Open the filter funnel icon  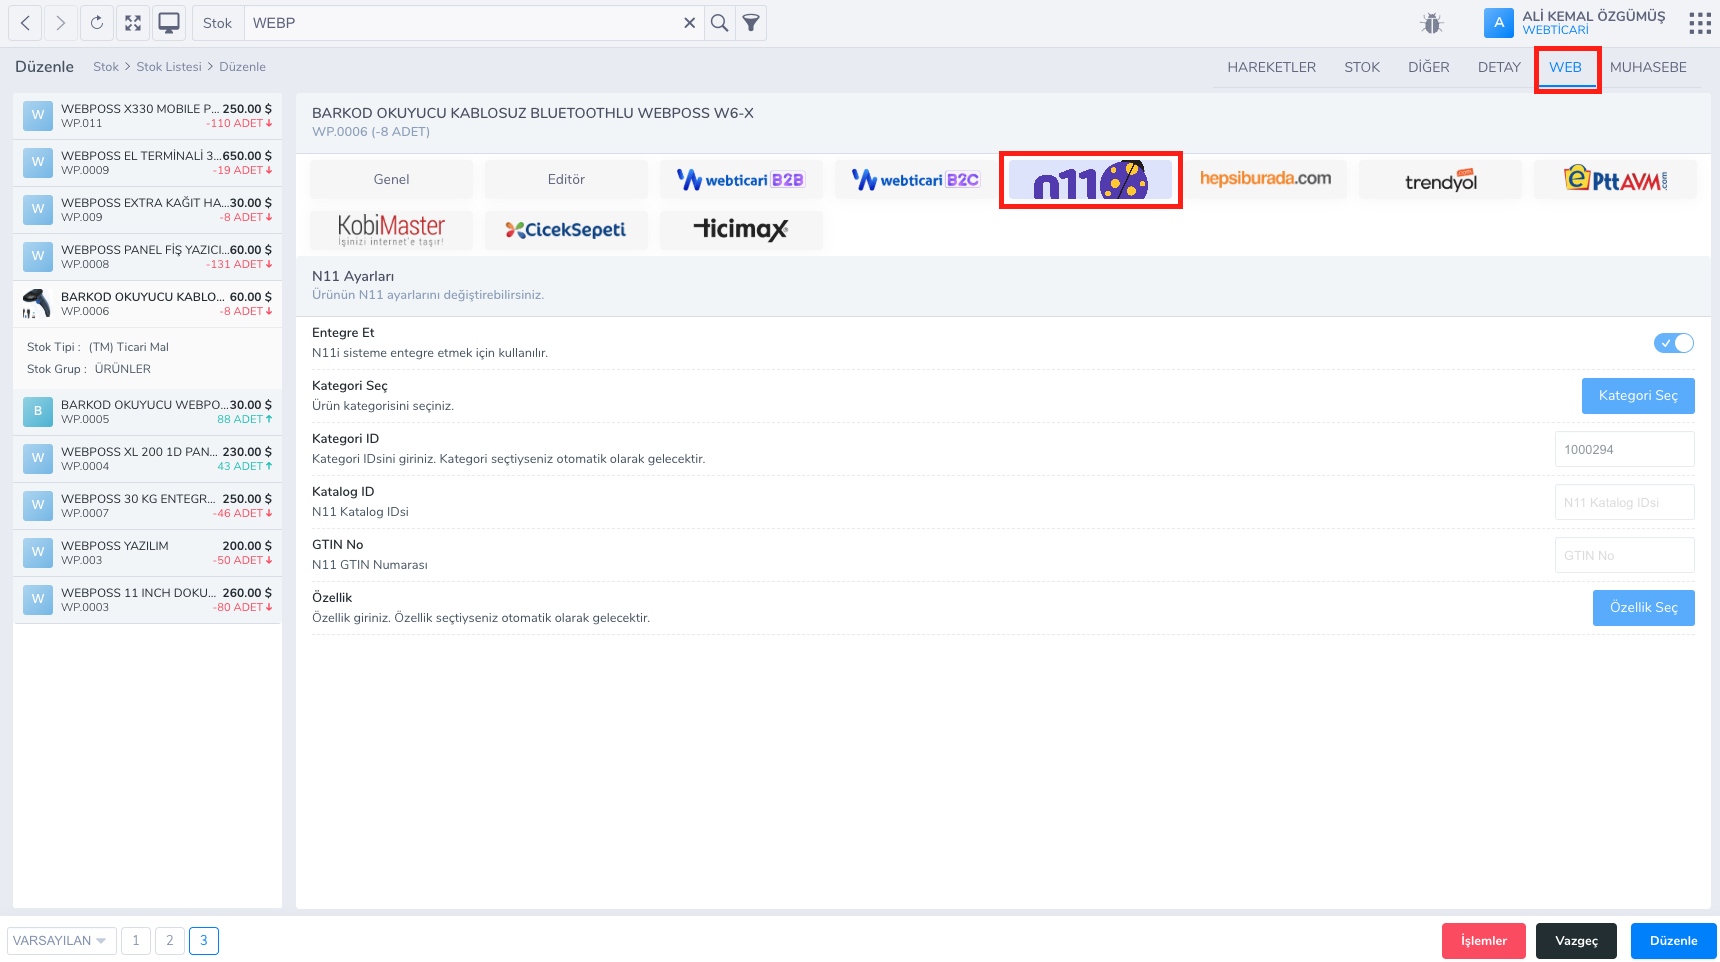click(x=751, y=23)
